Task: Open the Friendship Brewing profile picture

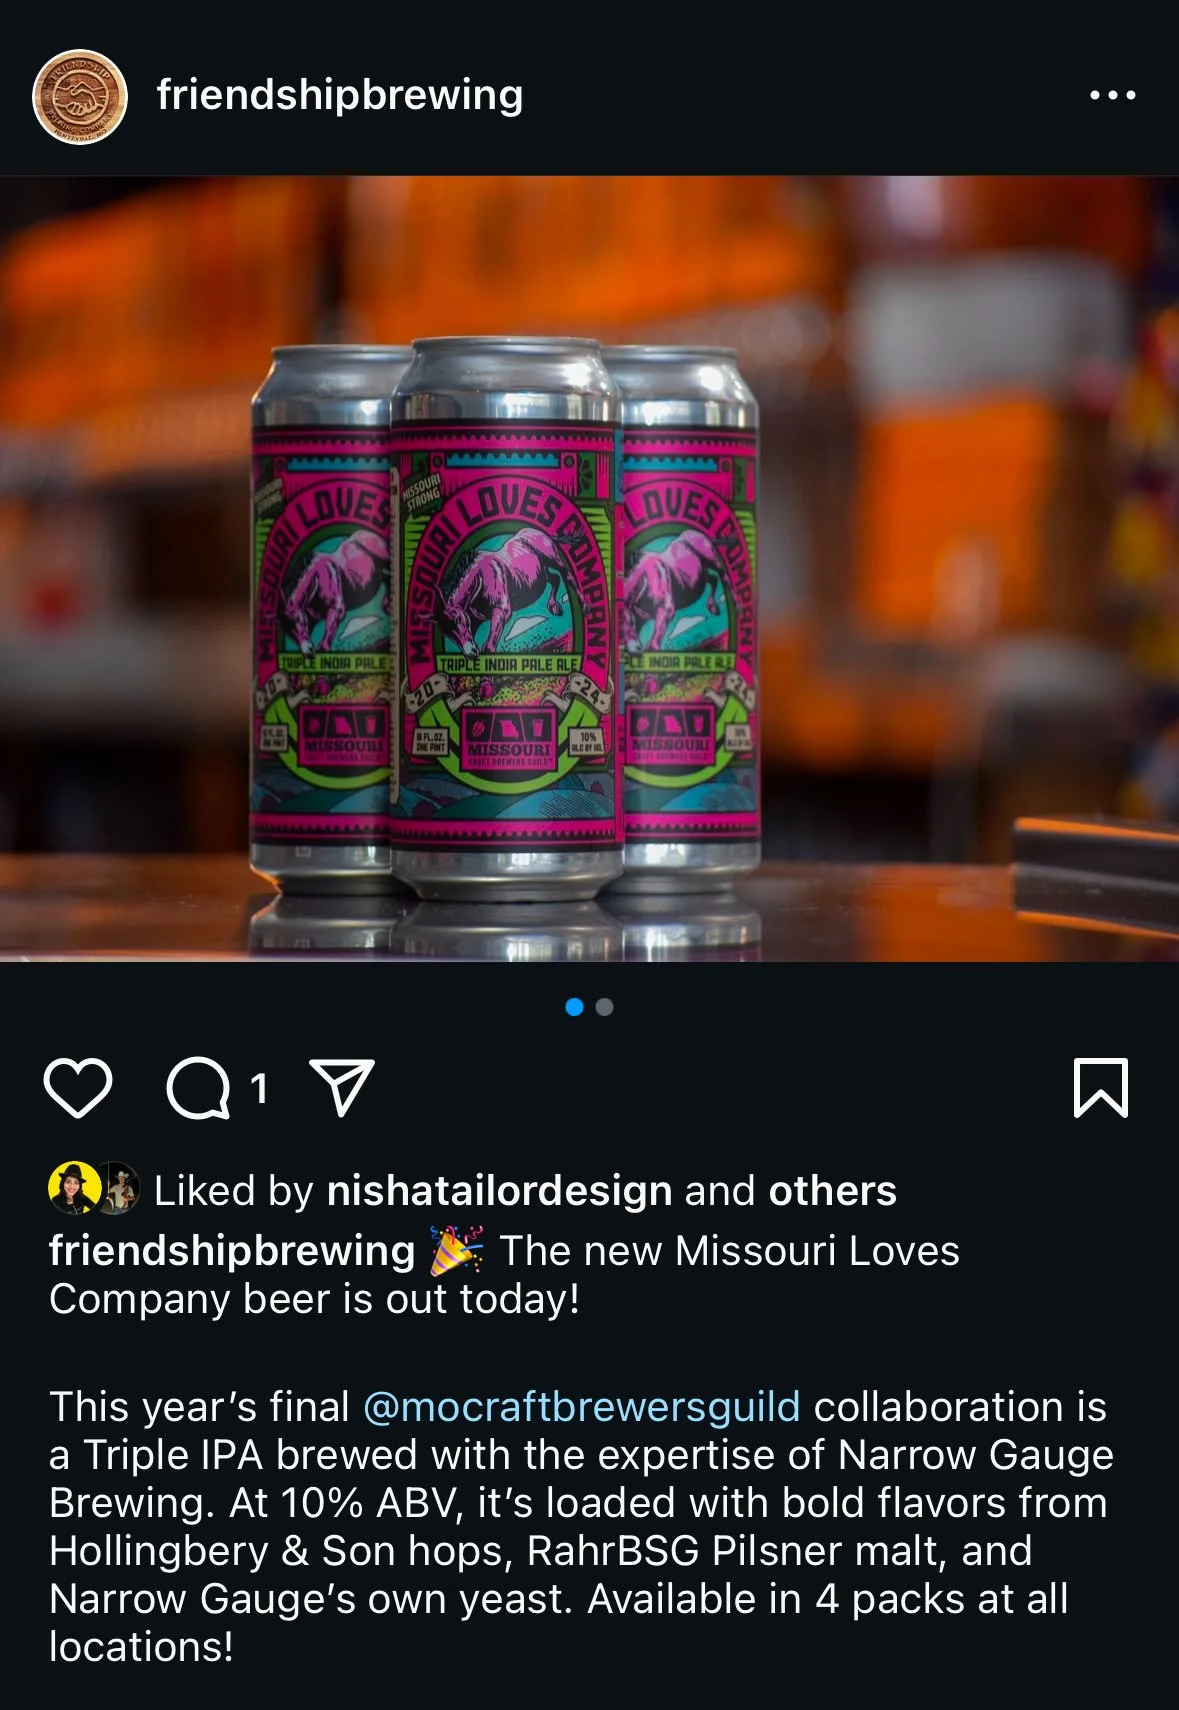Action: tap(80, 97)
